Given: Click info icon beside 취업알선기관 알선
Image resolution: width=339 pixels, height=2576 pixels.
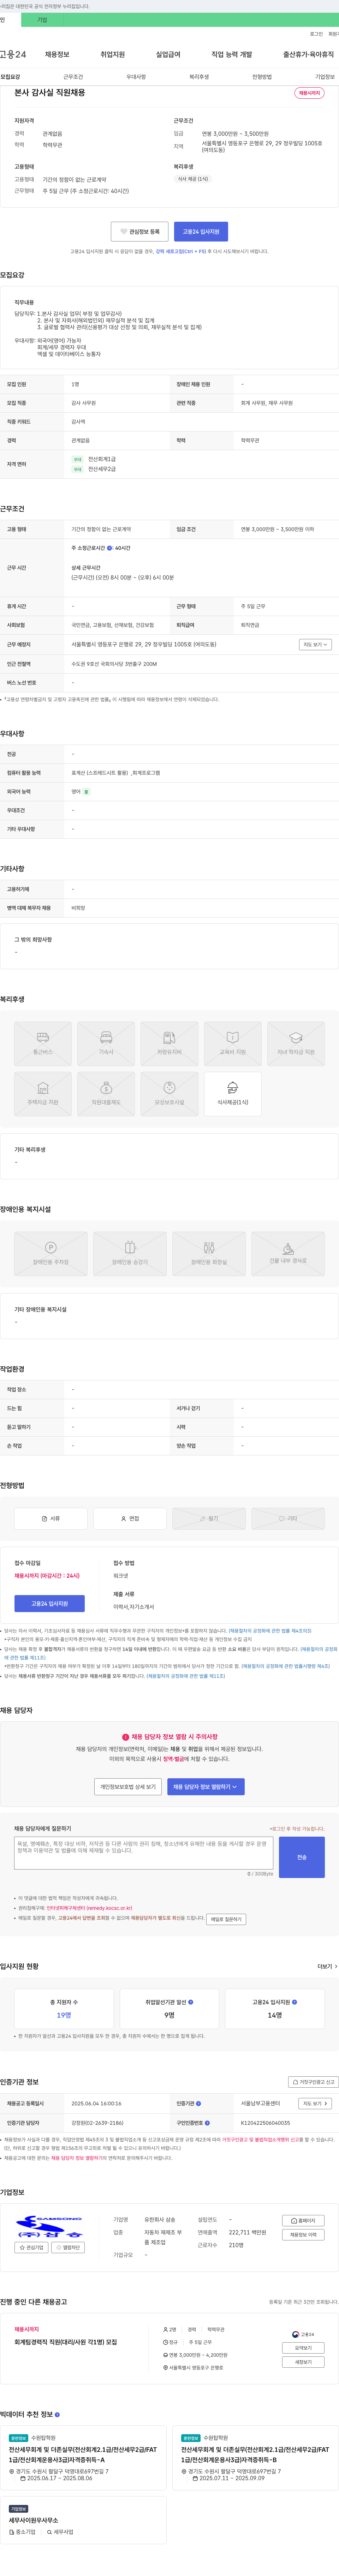Looking at the screenshot, I should click(x=191, y=2002).
